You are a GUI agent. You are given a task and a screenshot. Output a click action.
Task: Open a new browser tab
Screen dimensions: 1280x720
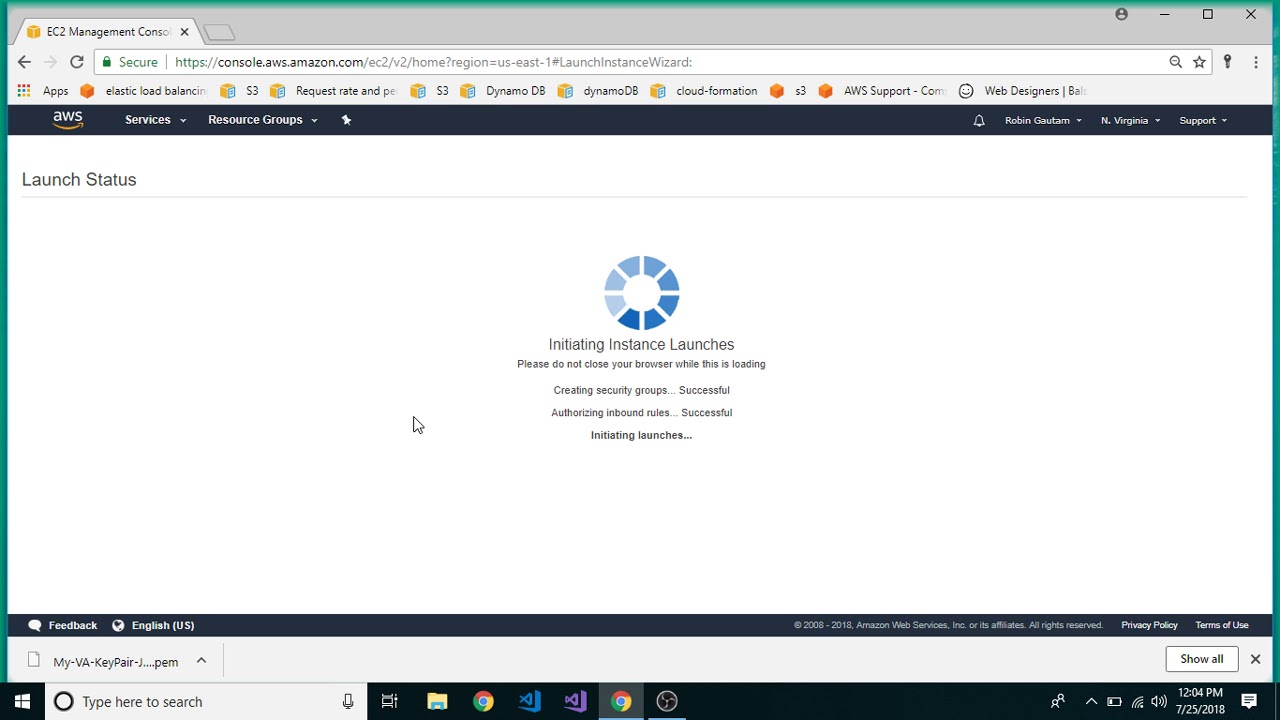(x=219, y=33)
